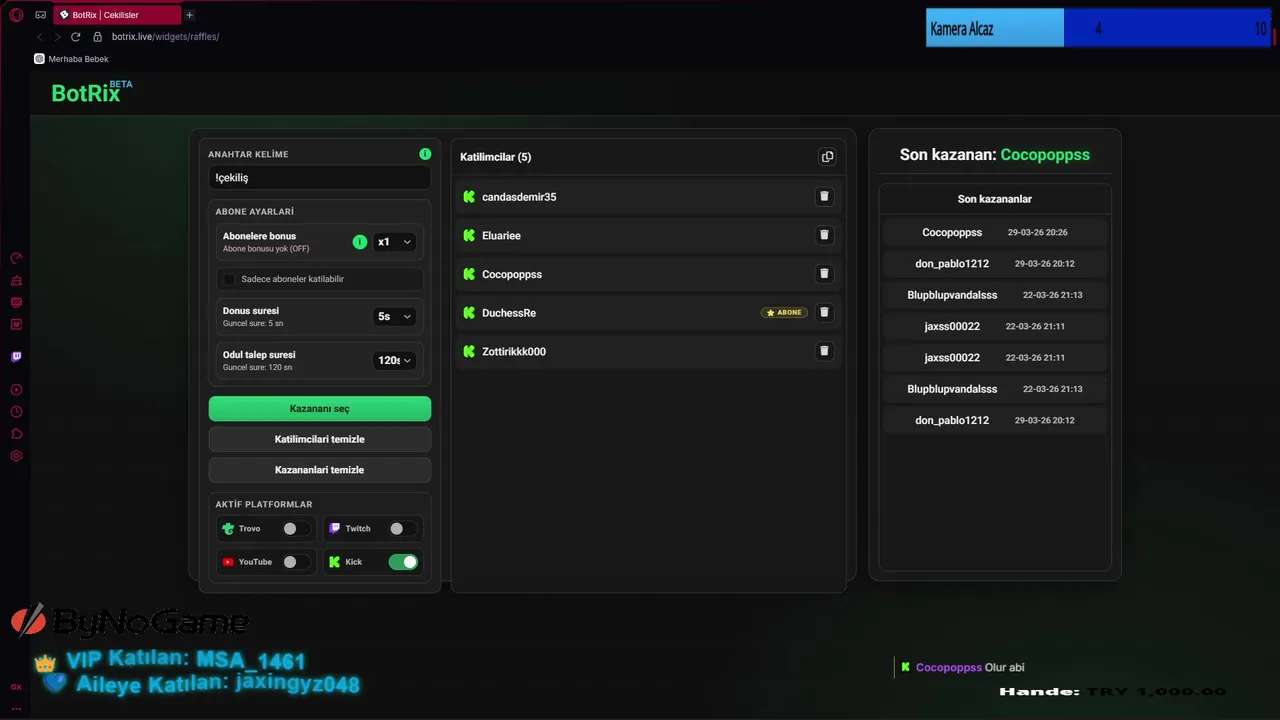Open the speedometer GX Control sidebar icon

16,258
